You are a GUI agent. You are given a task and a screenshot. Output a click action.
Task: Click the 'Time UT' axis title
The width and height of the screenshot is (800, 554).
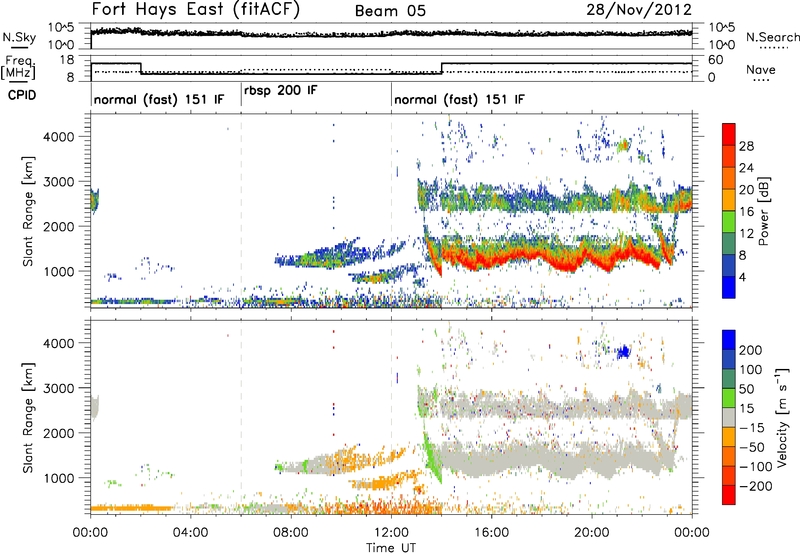coord(391,547)
